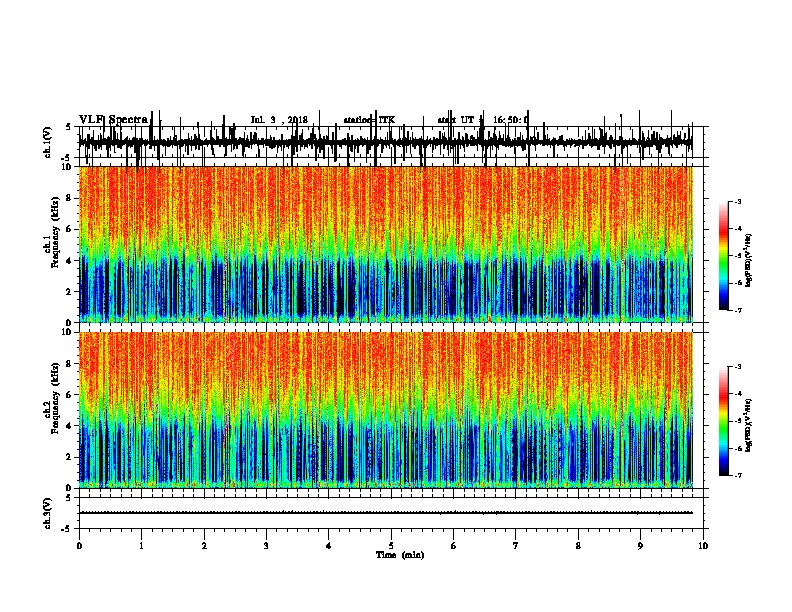Click time axis tick label "7"

[516, 546]
